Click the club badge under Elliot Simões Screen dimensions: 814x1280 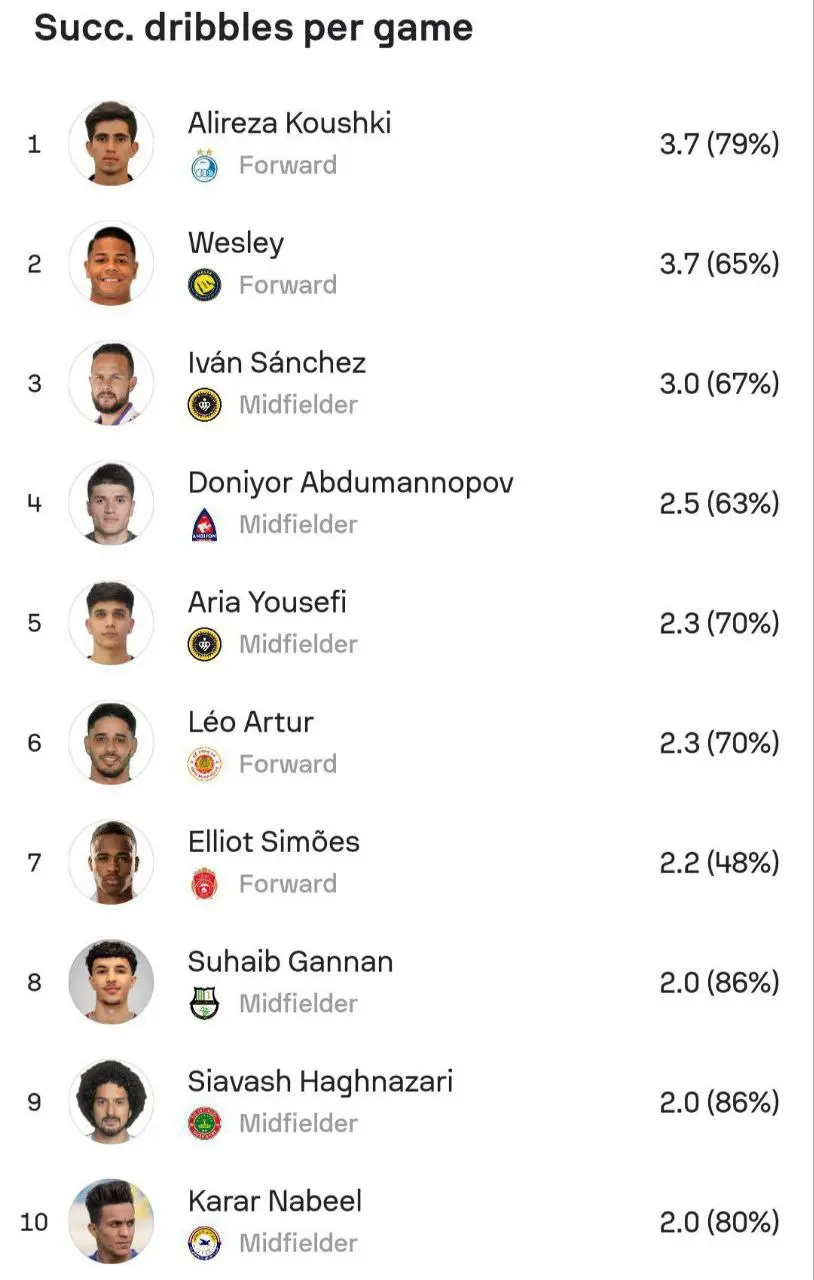coord(204,884)
